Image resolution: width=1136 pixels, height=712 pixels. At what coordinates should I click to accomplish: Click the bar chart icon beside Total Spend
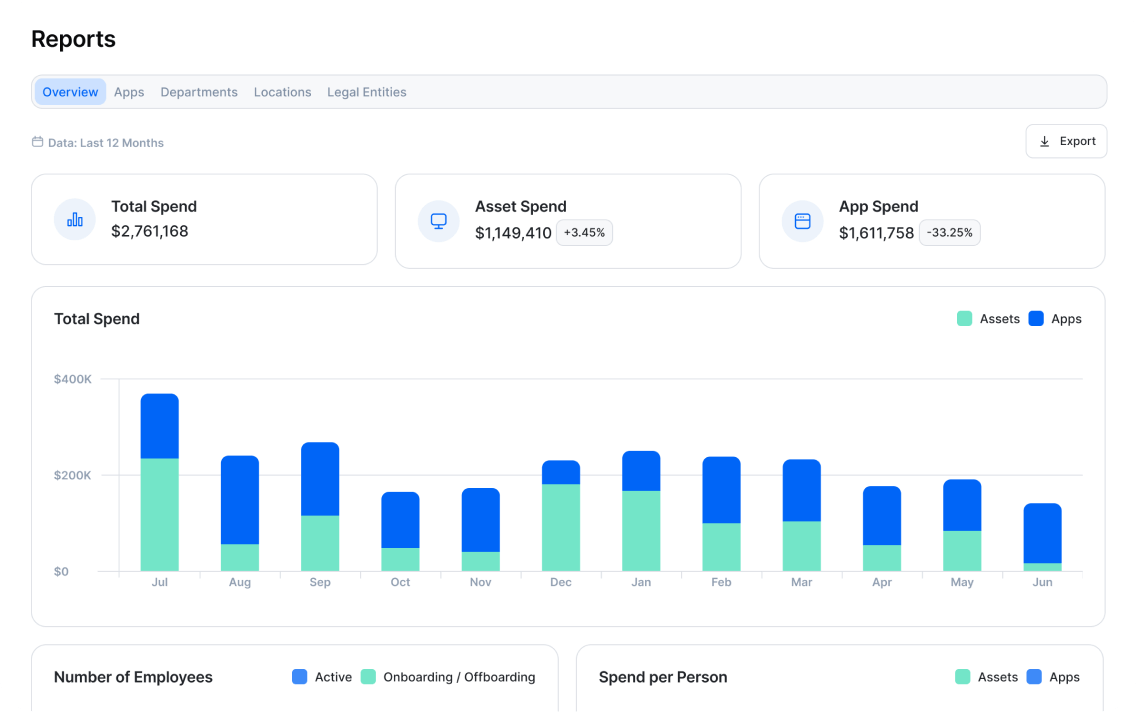tap(74, 219)
